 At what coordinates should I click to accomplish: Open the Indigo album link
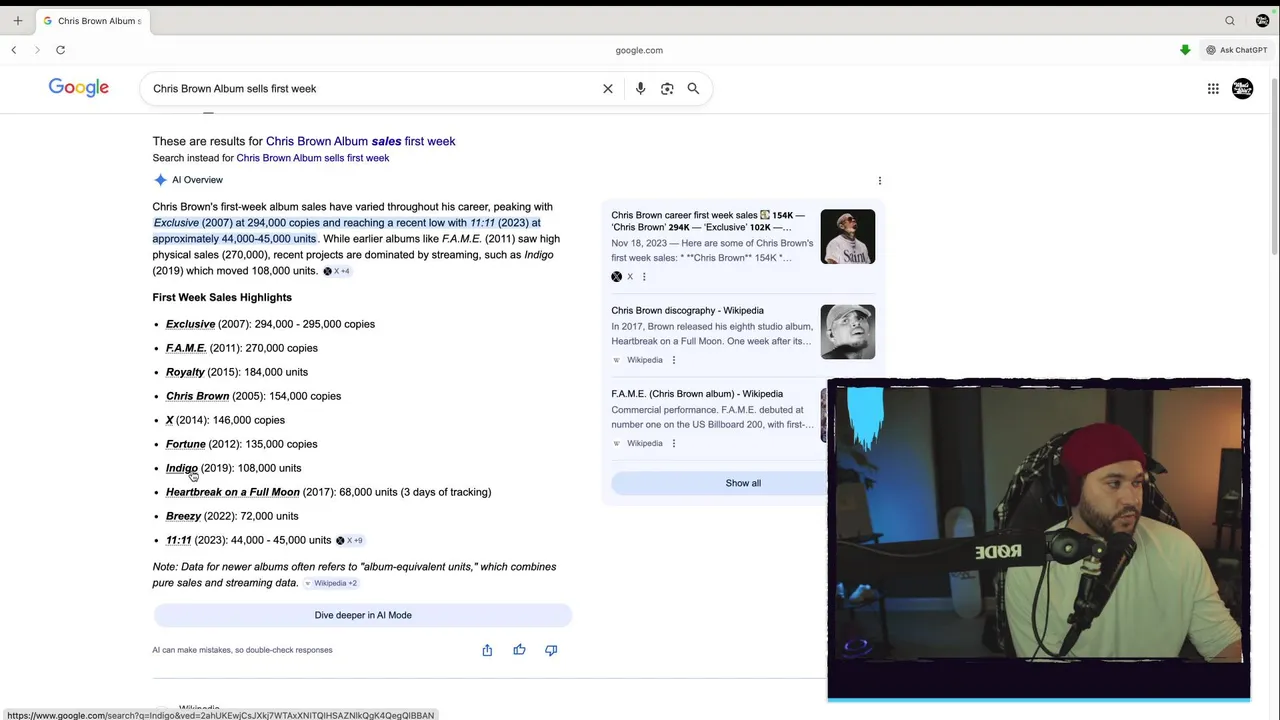click(x=182, y=468)
